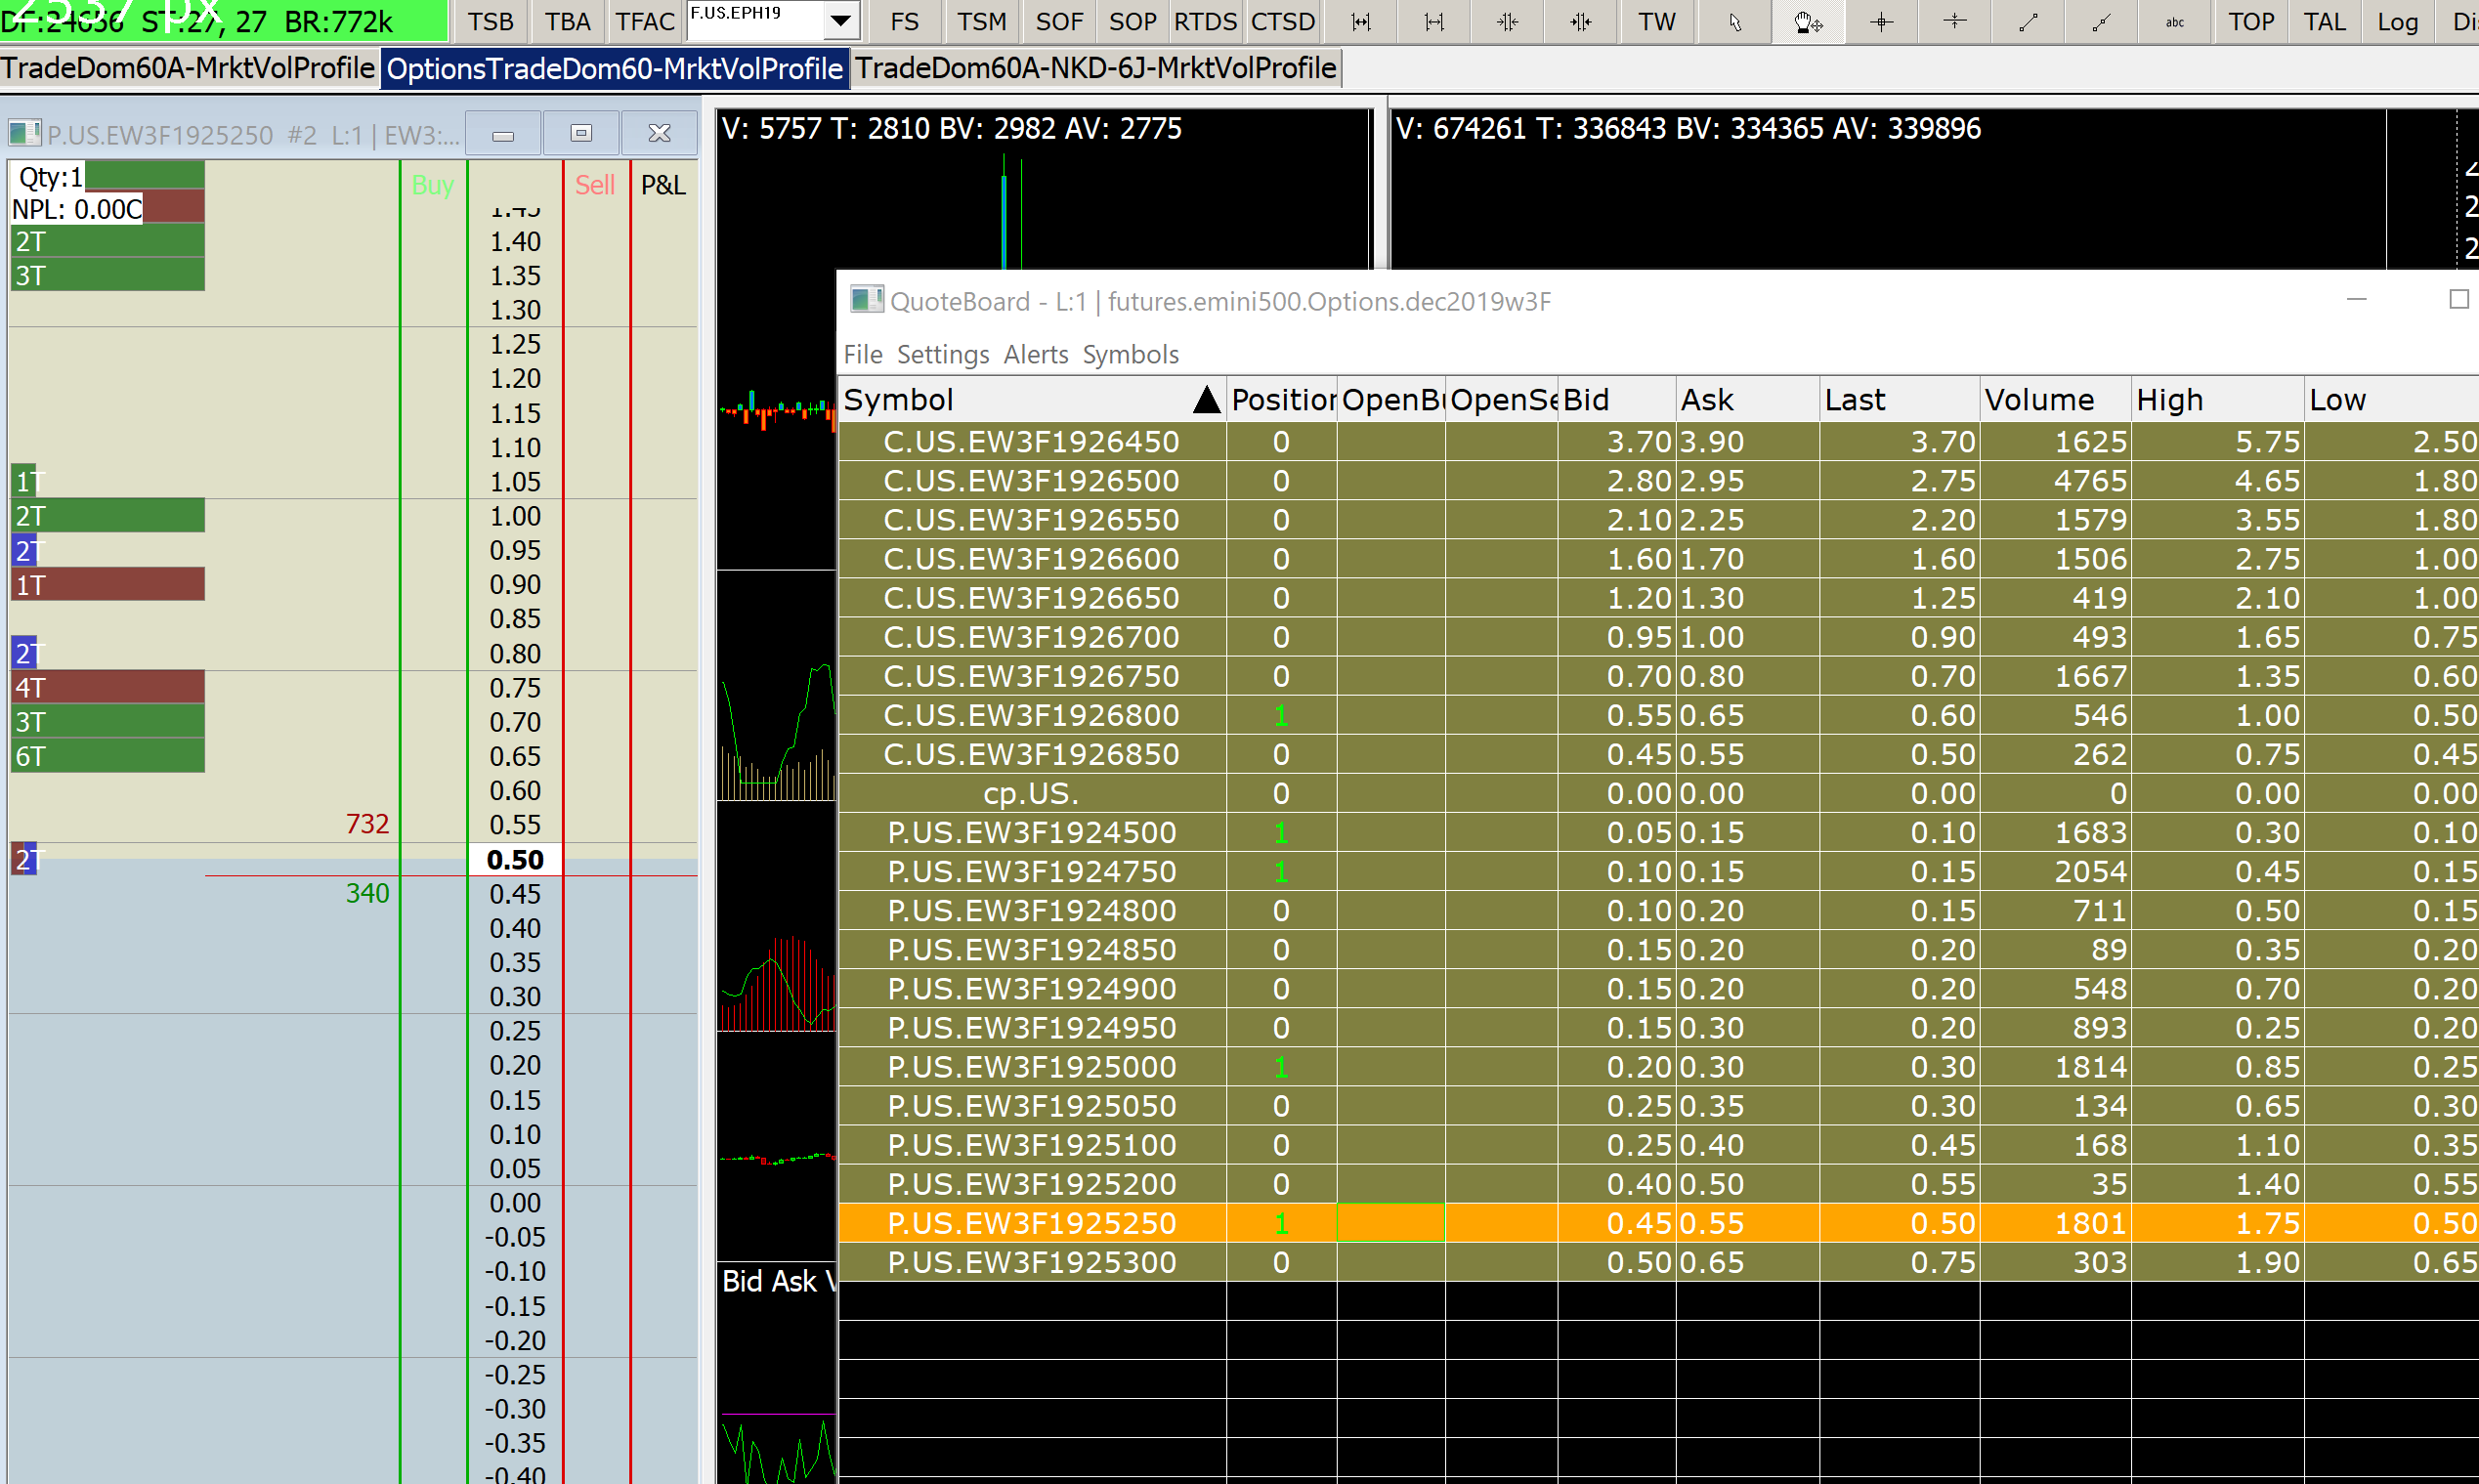The width and height of the screenshot is (2479, 1484).
Task: Activate the hand pan tool
Action: [x=1808, y=22]
